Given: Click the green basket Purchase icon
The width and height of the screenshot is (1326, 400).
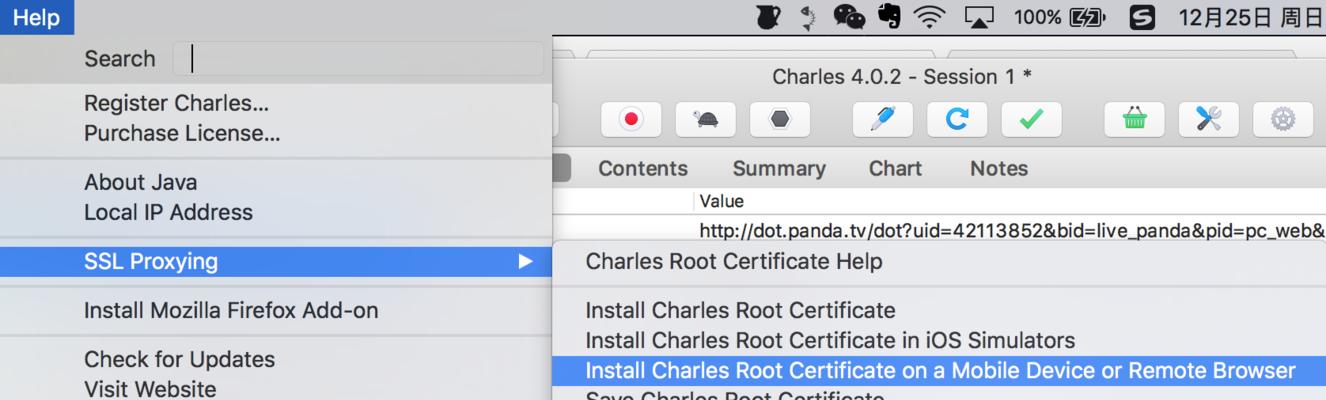Looking at the screenshot, I should click(1134, 120).
